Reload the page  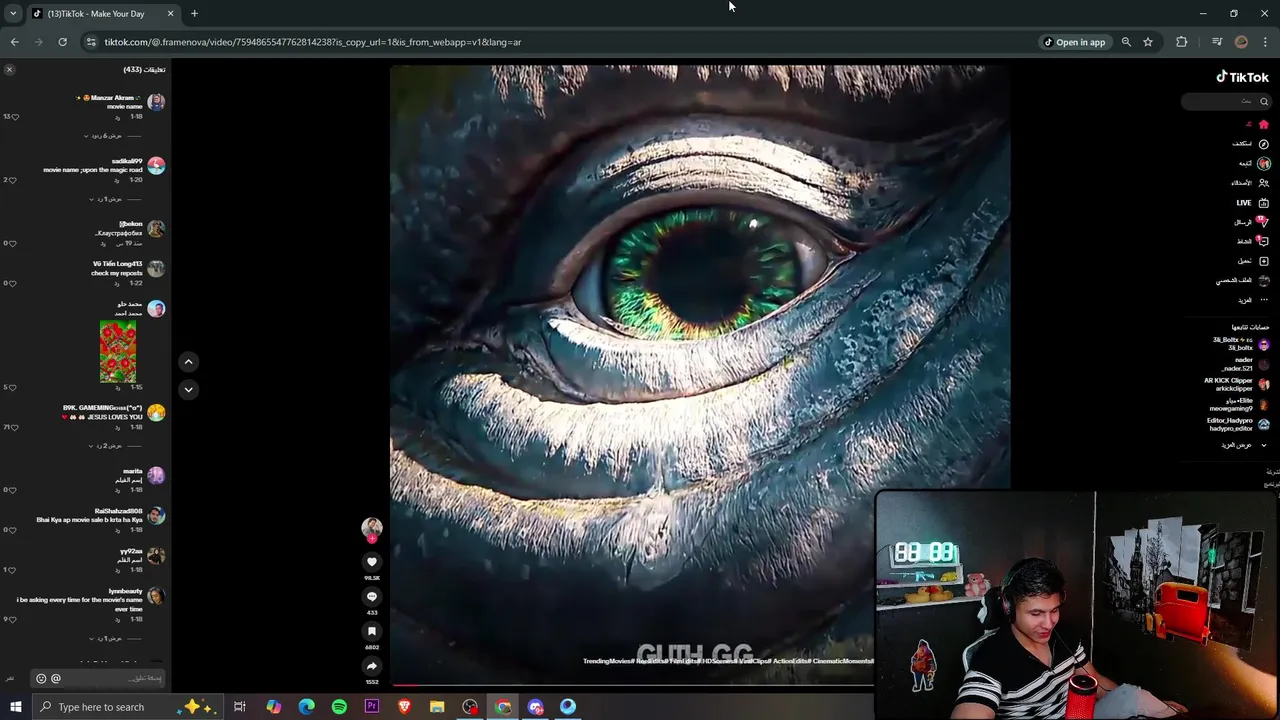62,42
